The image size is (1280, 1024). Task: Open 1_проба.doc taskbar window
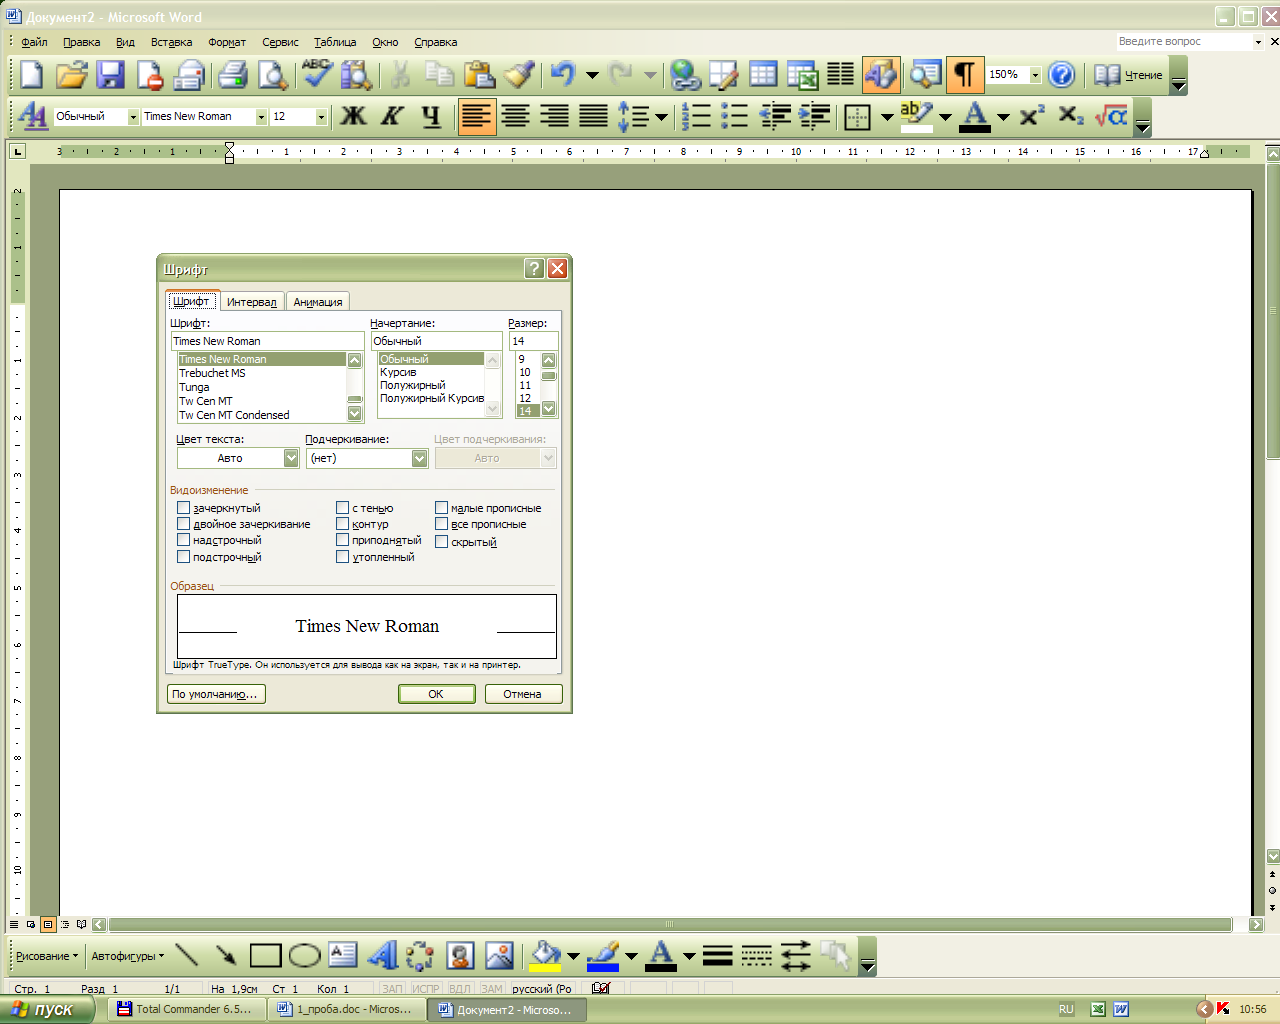(x=347, y=1009)
